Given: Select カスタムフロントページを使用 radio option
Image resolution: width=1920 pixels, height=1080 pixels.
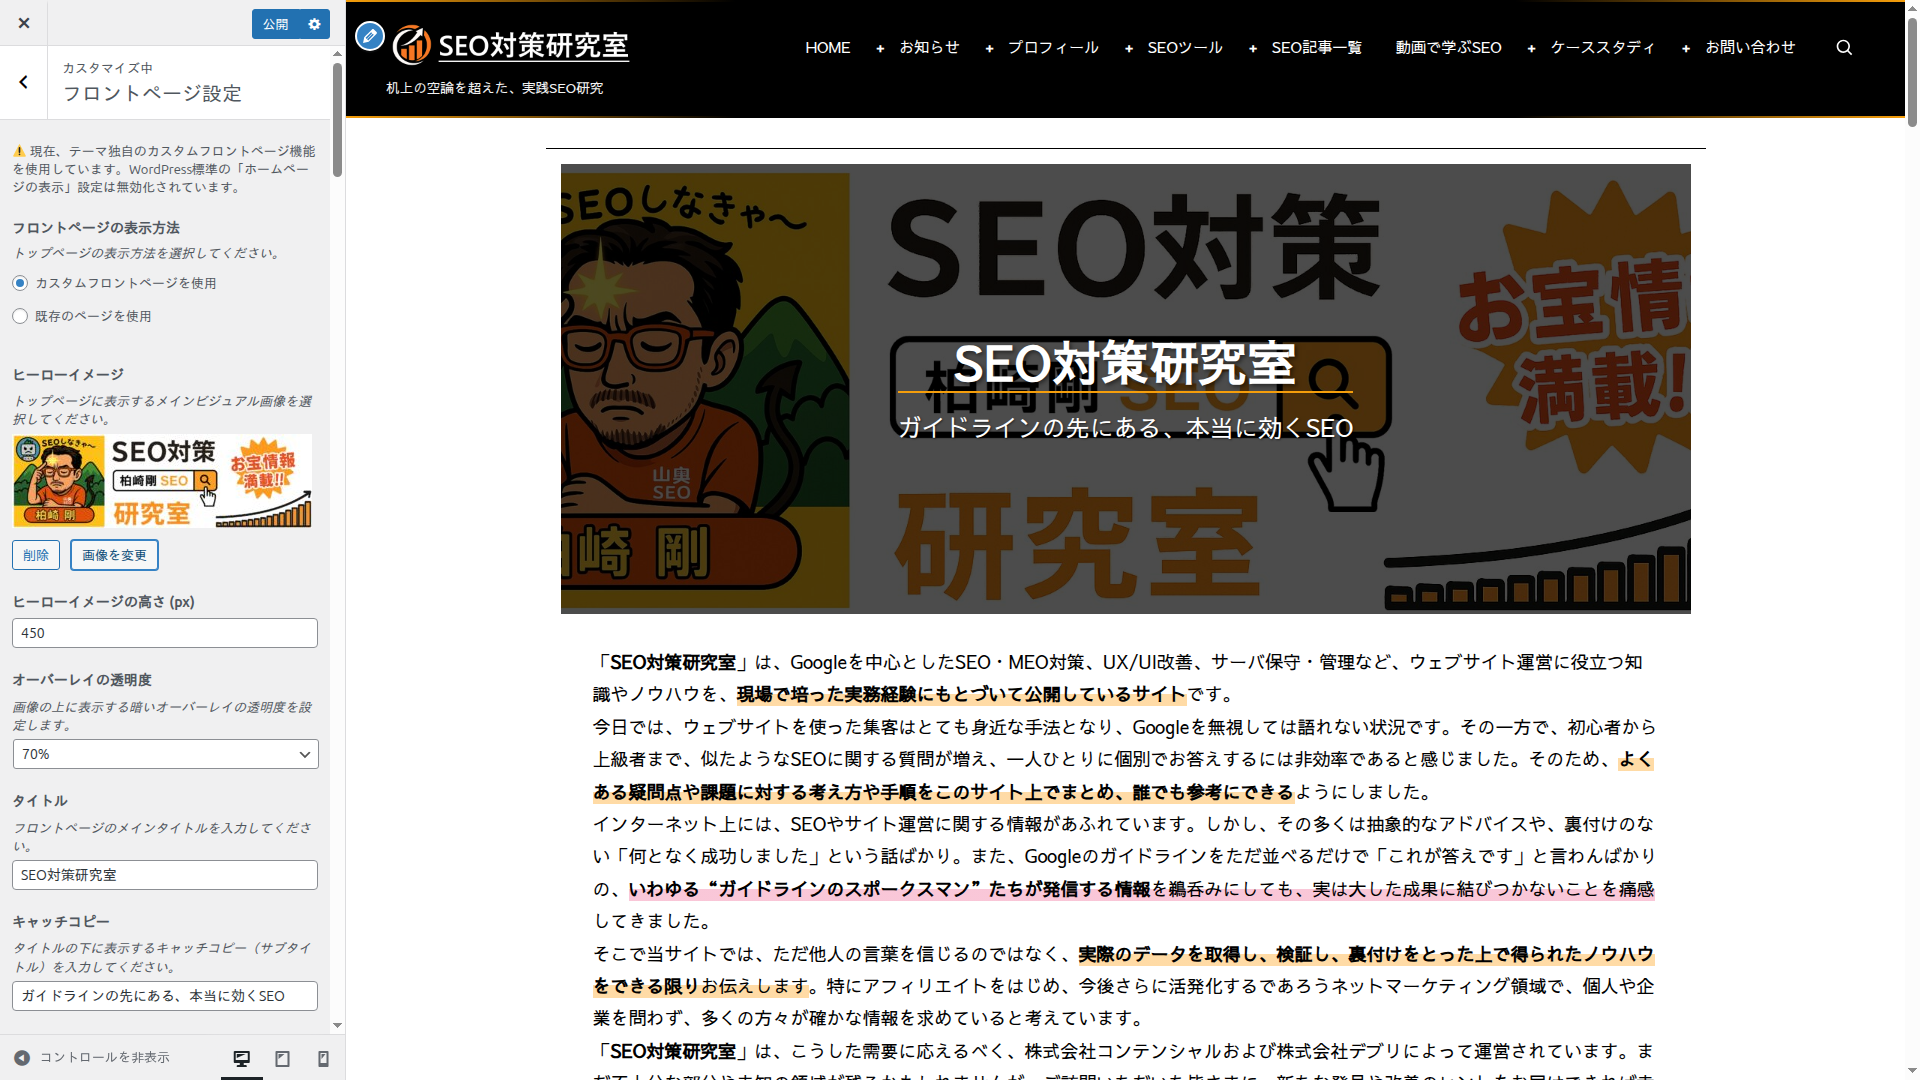Looking at the screenshot, I should [20, 283].
